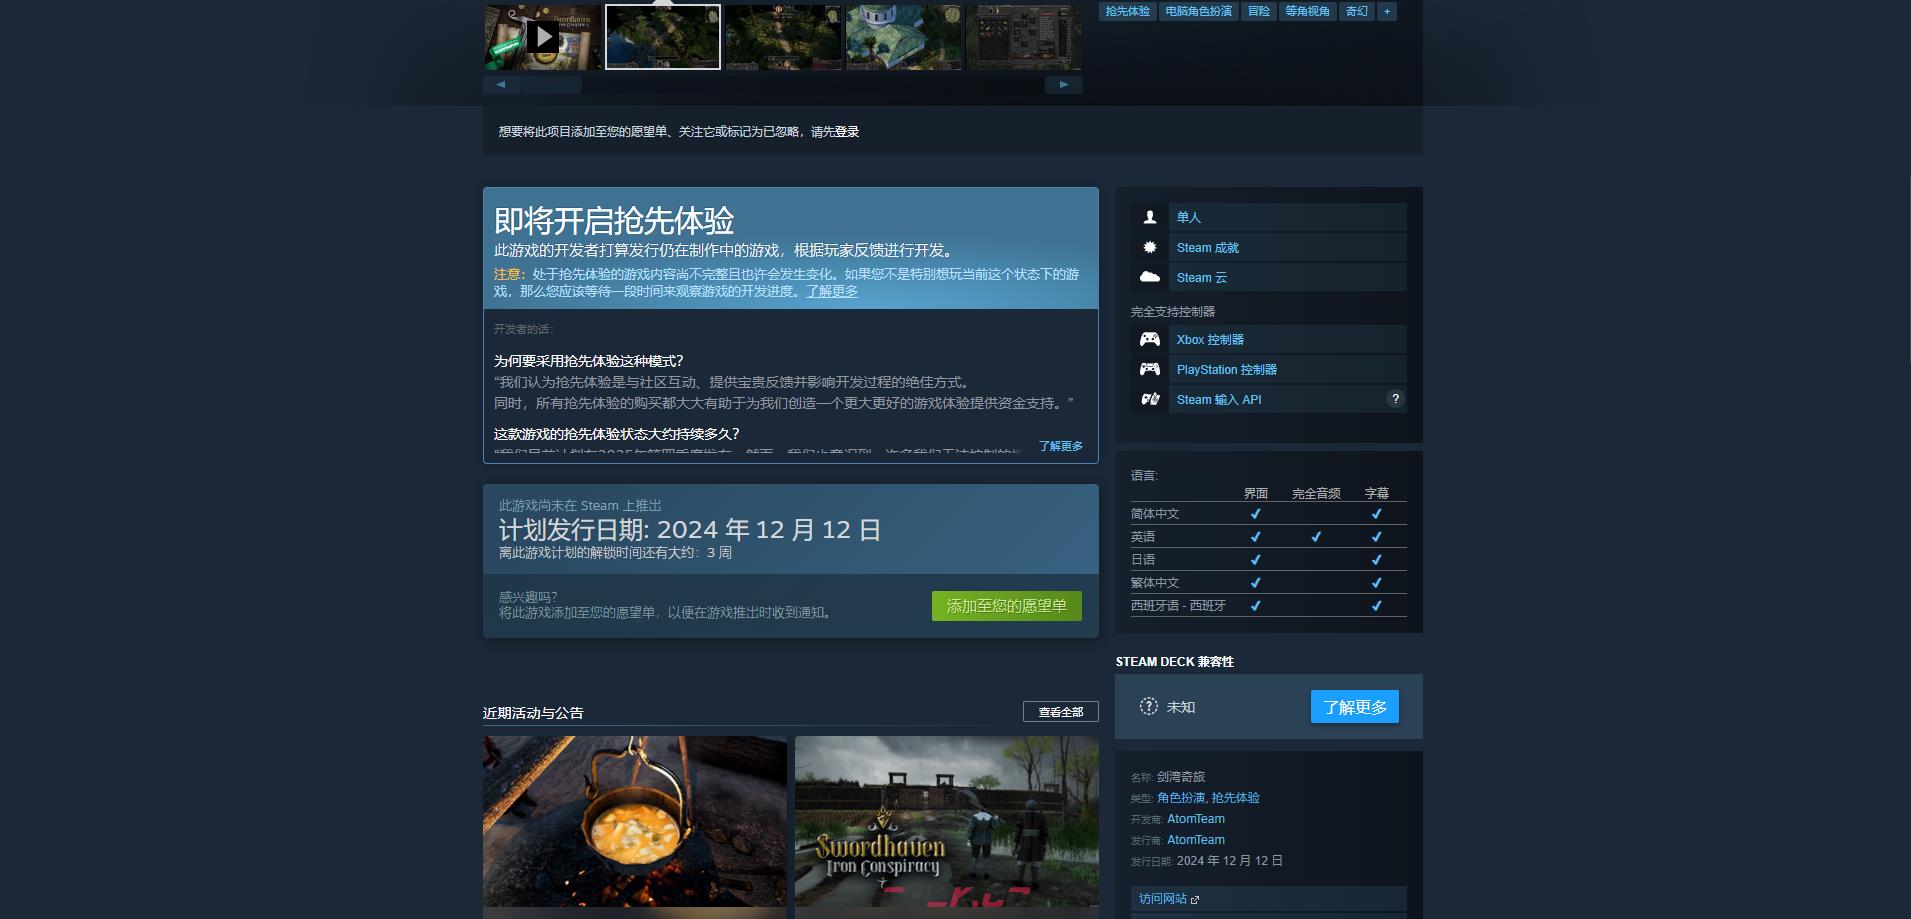Click the Steam achievements star icon

coord(1150,247)
